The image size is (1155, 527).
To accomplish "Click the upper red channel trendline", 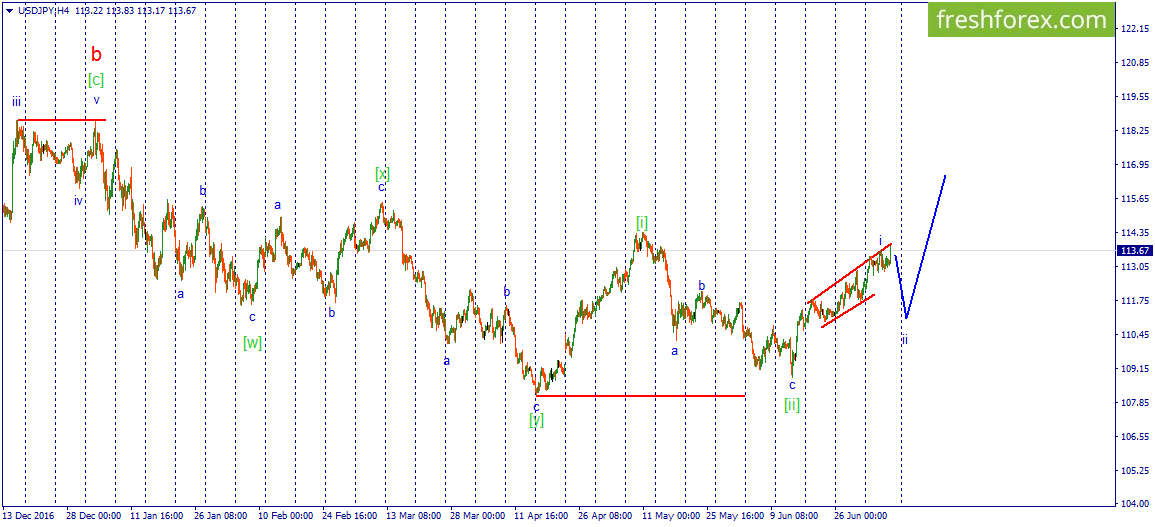I will tap(851, 272).
